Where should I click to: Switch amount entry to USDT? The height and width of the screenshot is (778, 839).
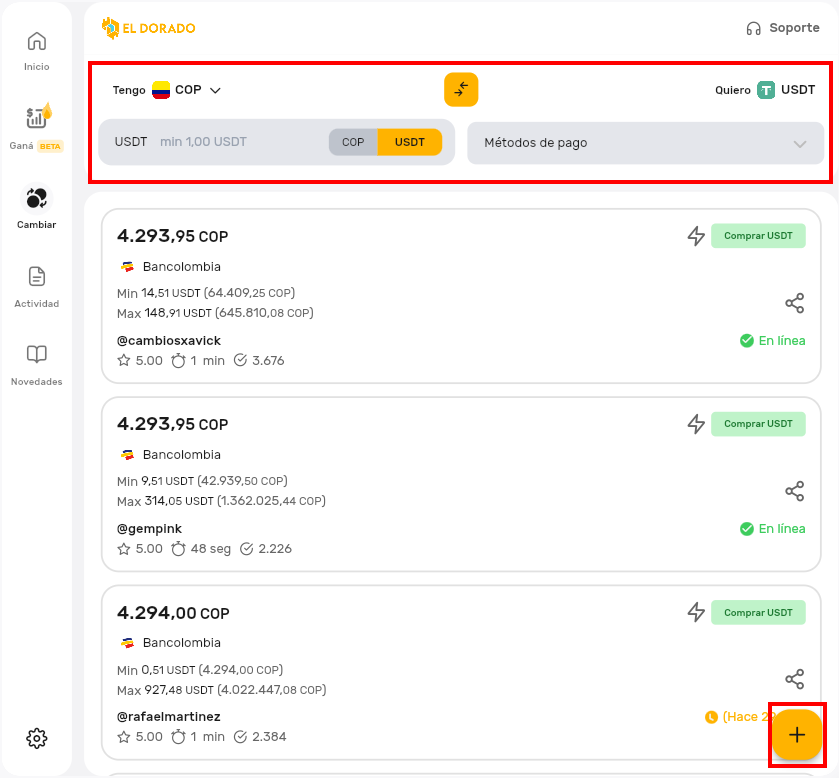click(410, 142)
